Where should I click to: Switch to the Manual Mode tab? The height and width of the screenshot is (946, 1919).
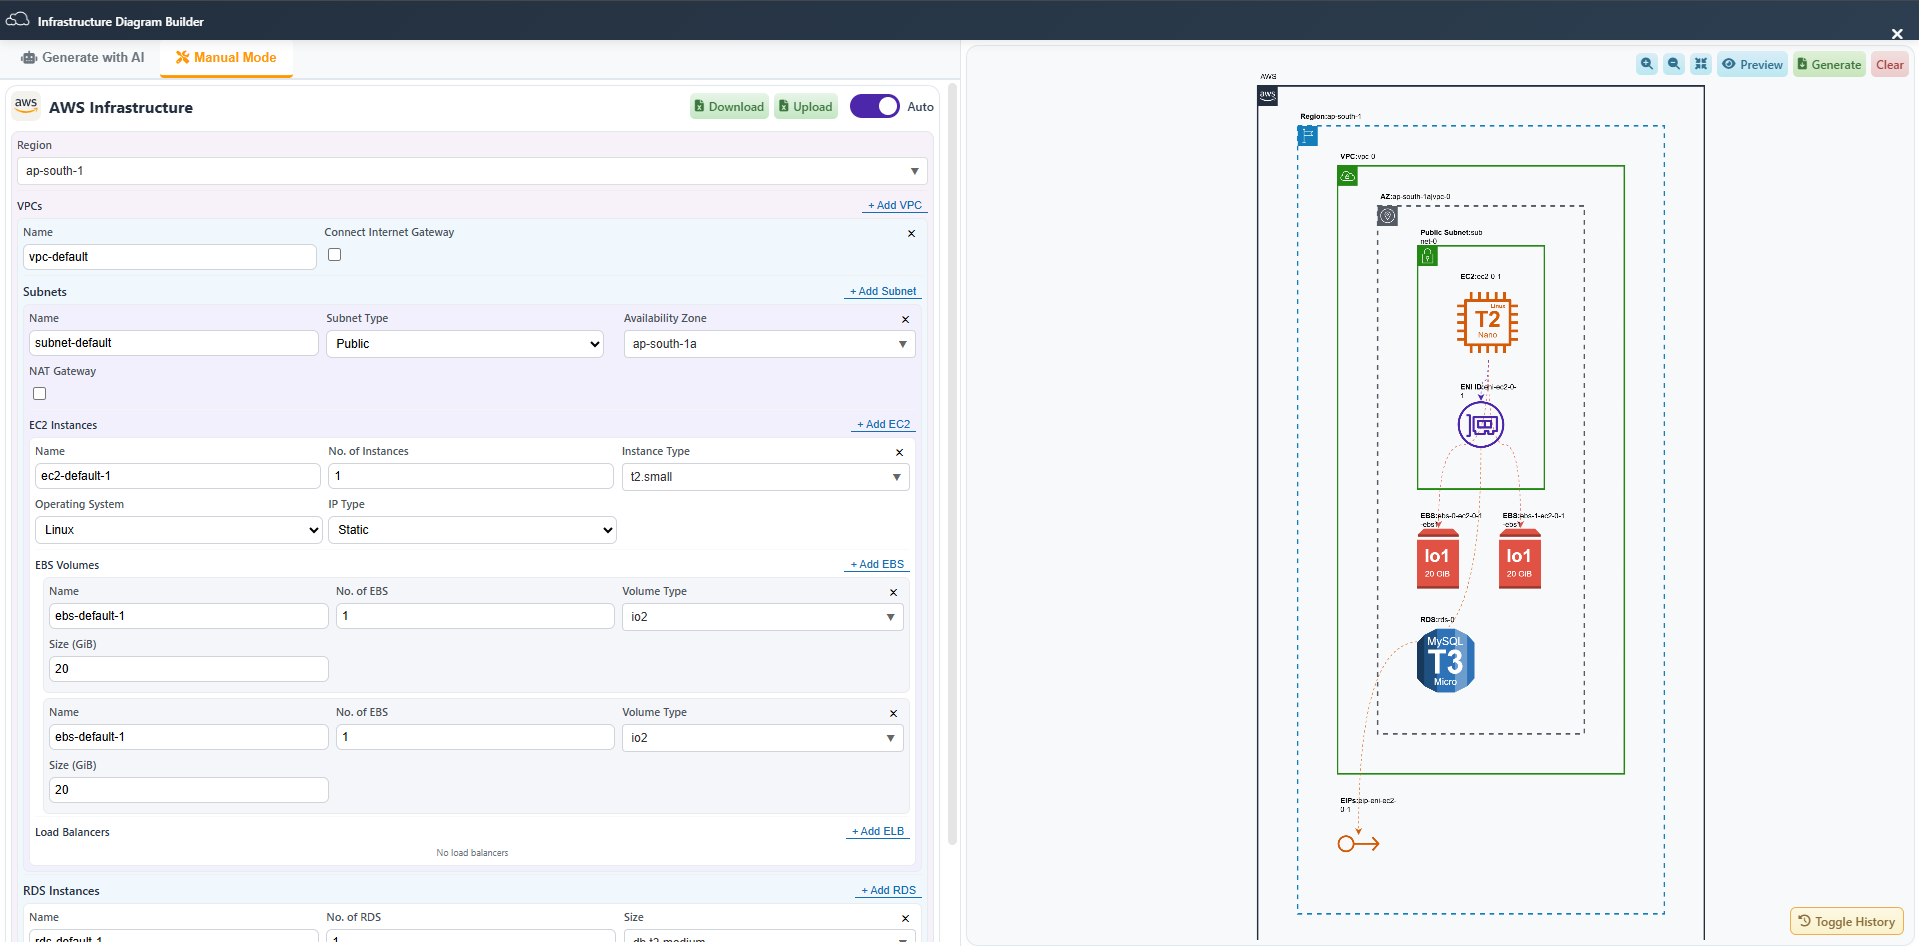226,58
